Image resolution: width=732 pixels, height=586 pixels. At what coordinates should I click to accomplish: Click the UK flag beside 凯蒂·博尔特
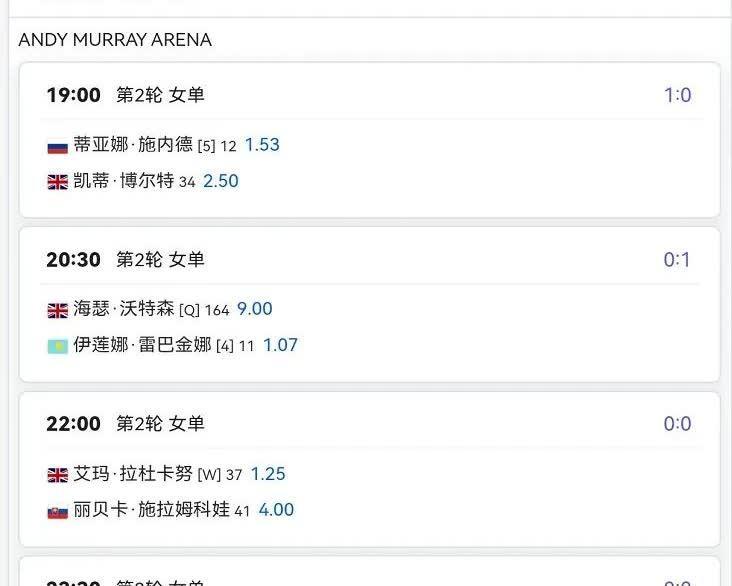coord(57,182)
